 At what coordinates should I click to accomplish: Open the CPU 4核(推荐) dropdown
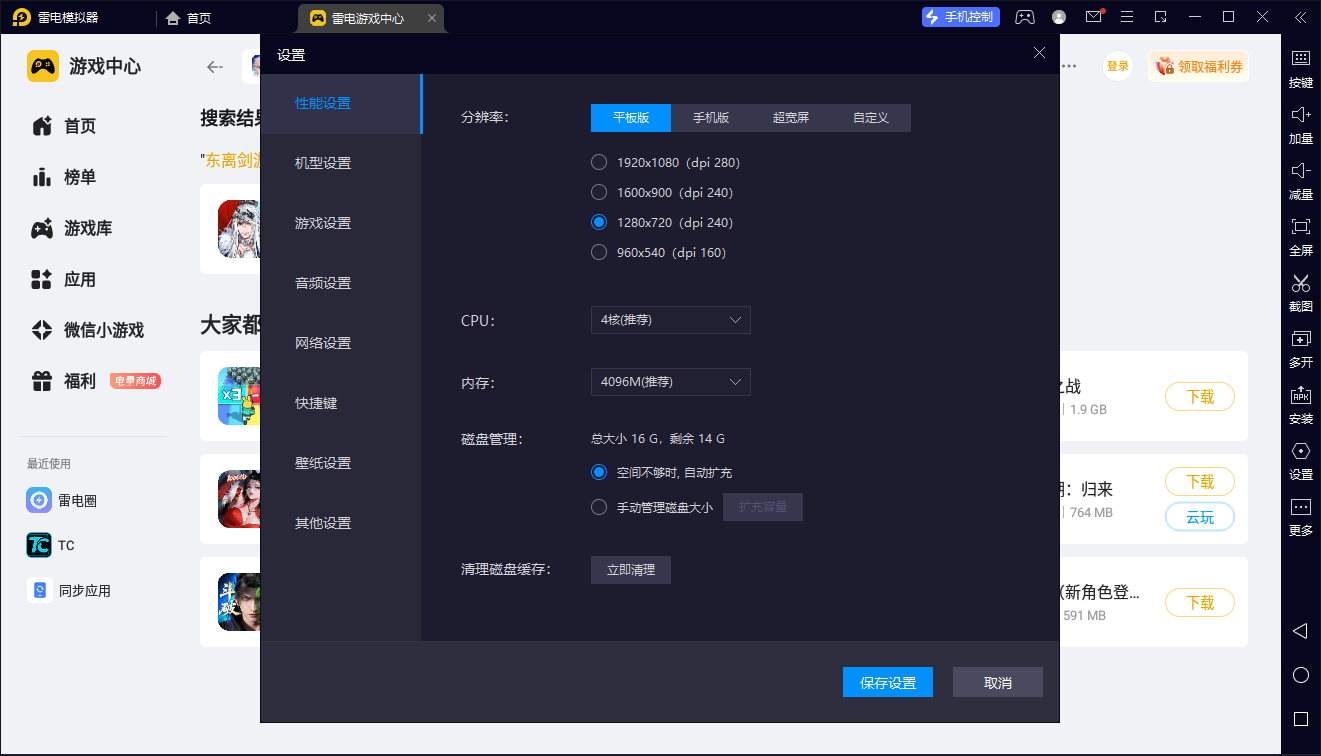coord(671,320)
